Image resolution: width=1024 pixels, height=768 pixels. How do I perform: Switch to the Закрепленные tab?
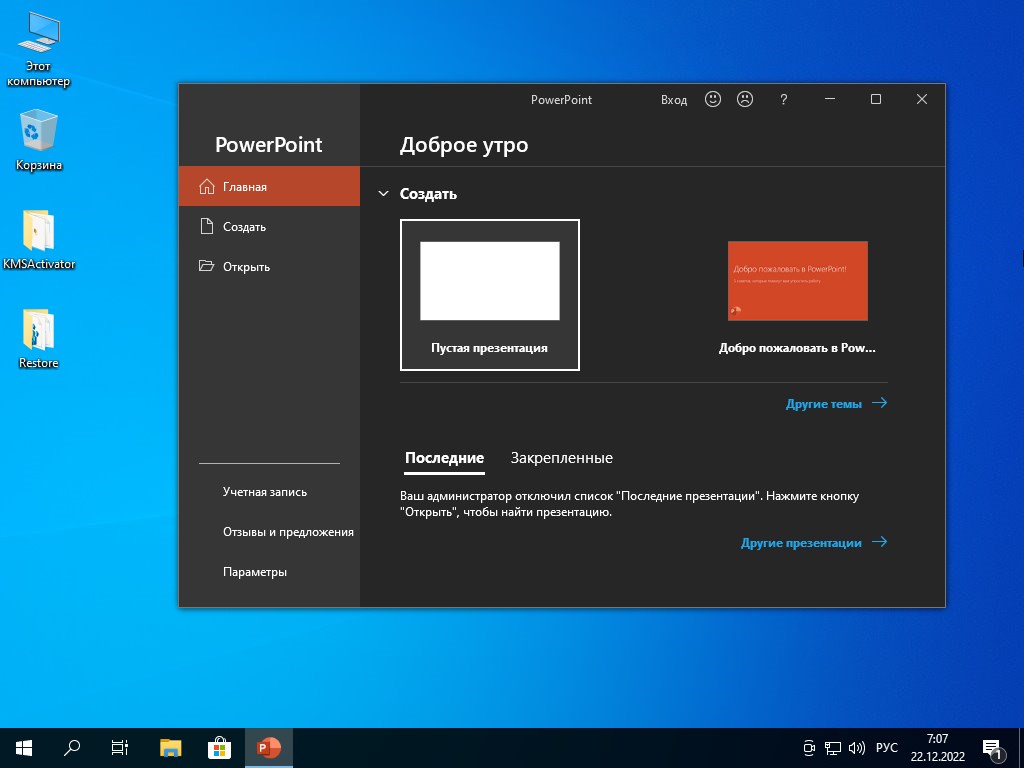click(561, 458)
